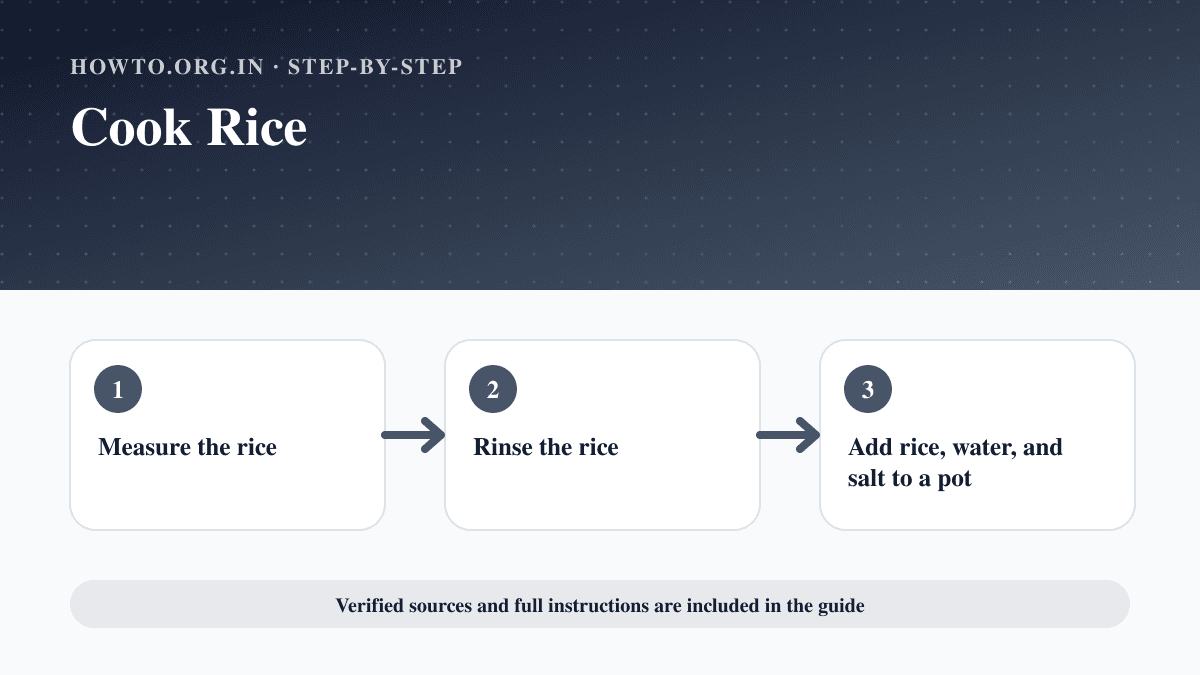Click the step 1 number badge
This screenshot has height=675, width=1200.
click(x=118, y=389)
